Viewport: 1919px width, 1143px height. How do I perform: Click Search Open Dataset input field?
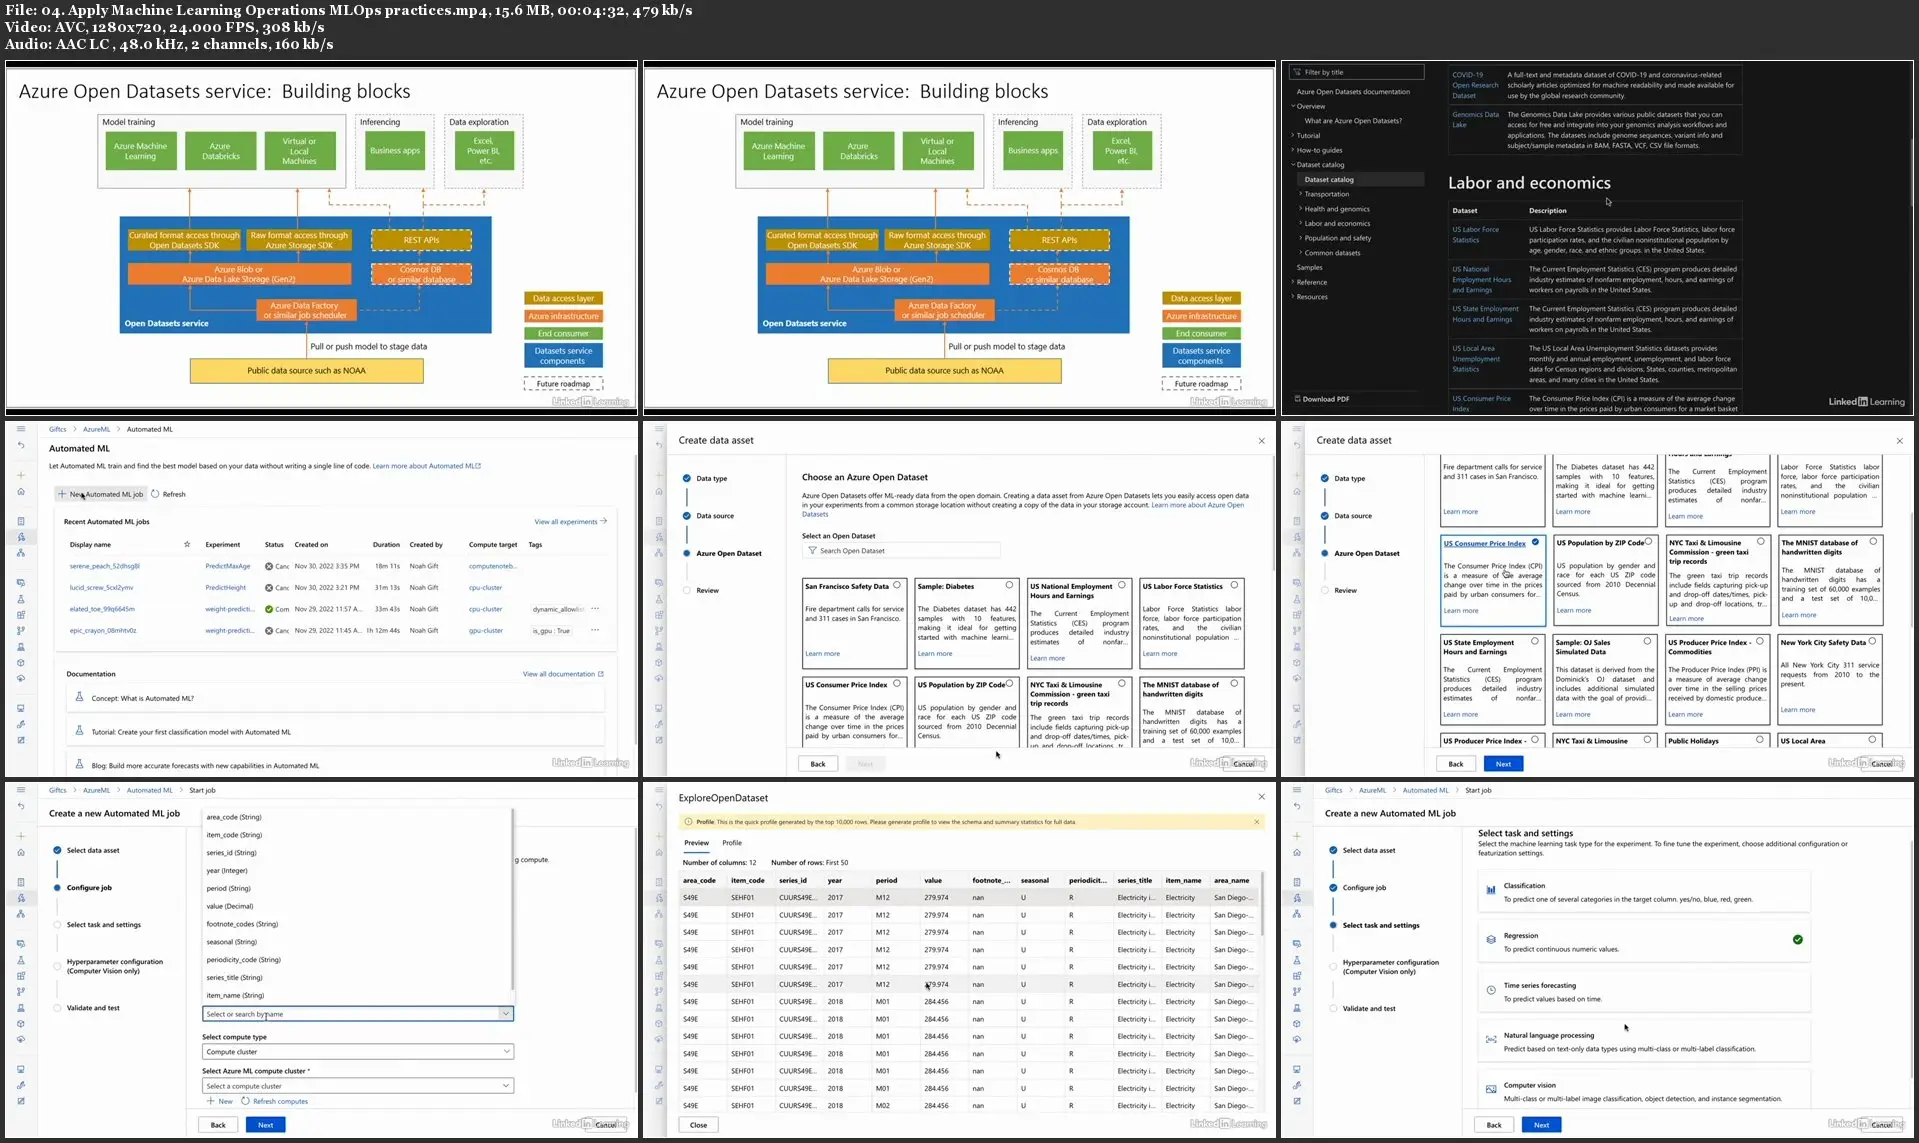[901, 551]
